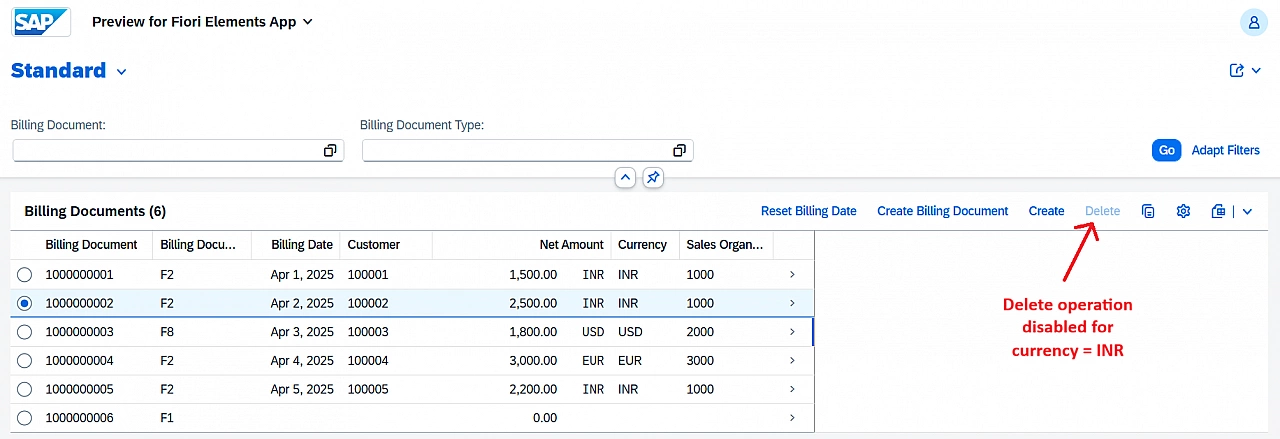Expand the Standard variant dropdown

point(122,72)
